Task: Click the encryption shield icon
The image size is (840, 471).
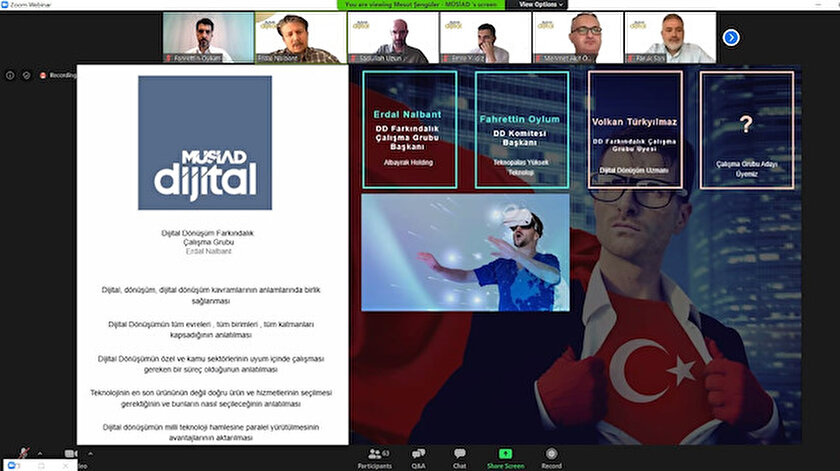Action: [x=26, y=76]
